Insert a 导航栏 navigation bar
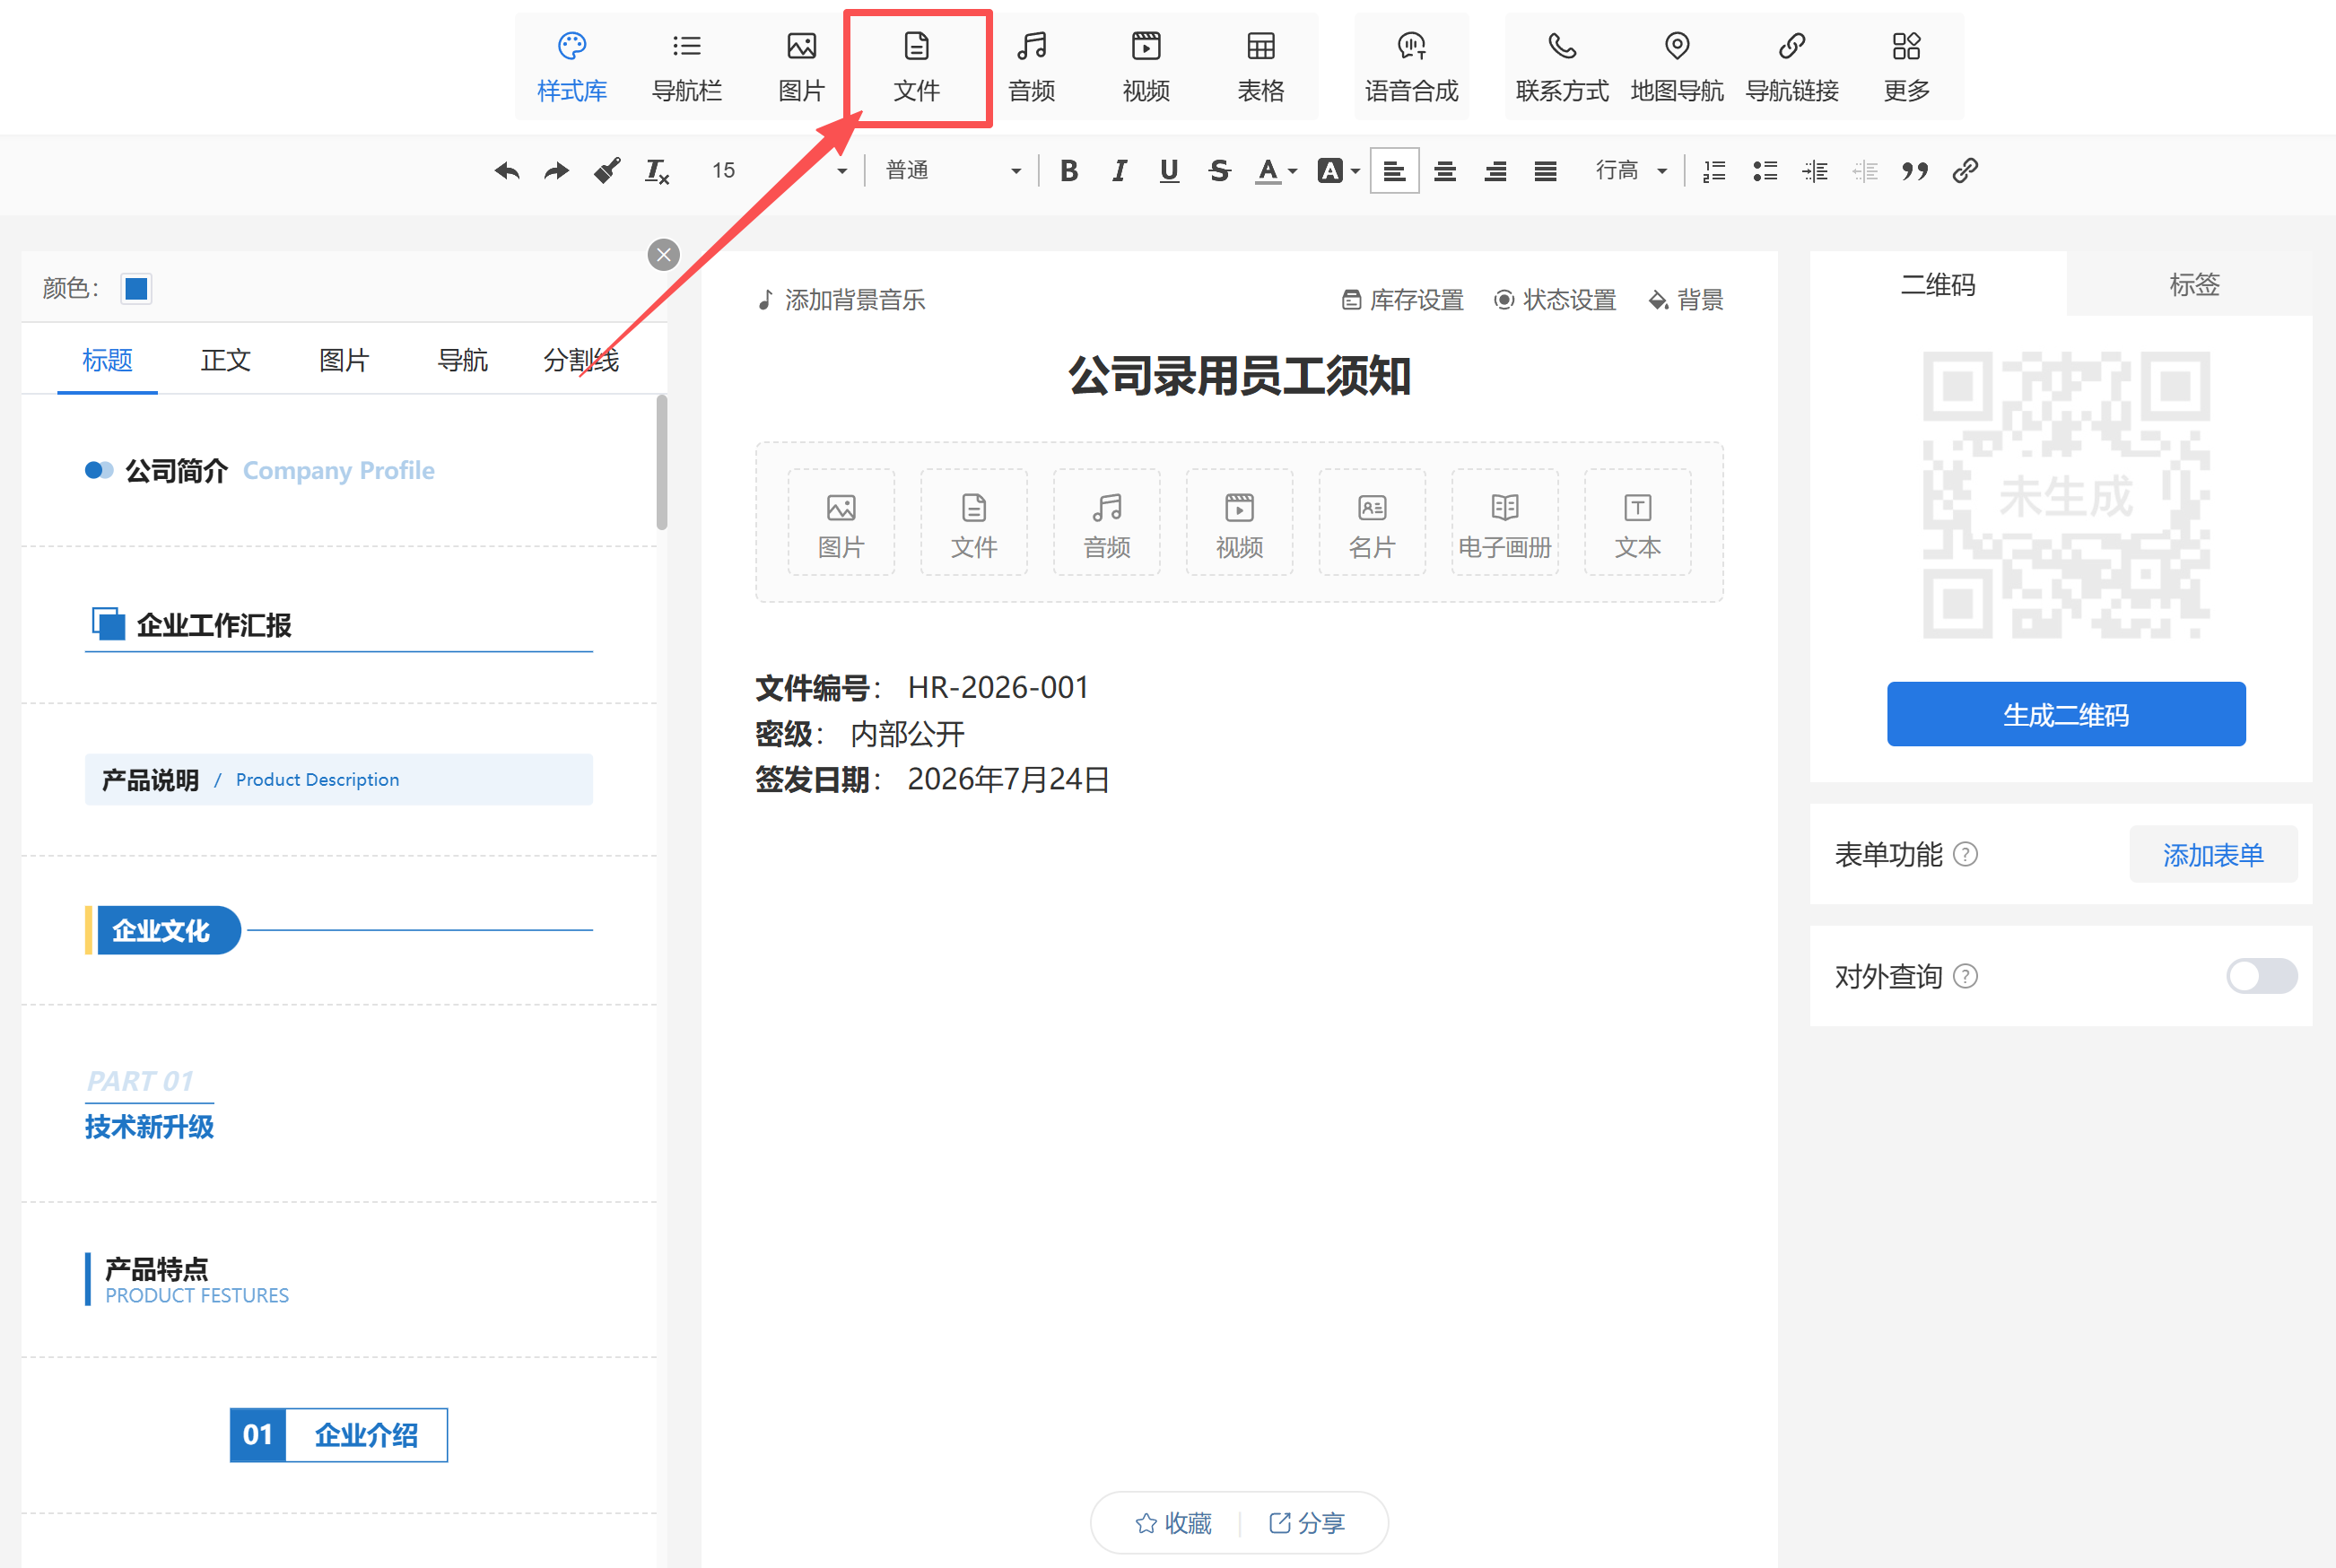The image size is (2336, 1568). pos(687,67)
